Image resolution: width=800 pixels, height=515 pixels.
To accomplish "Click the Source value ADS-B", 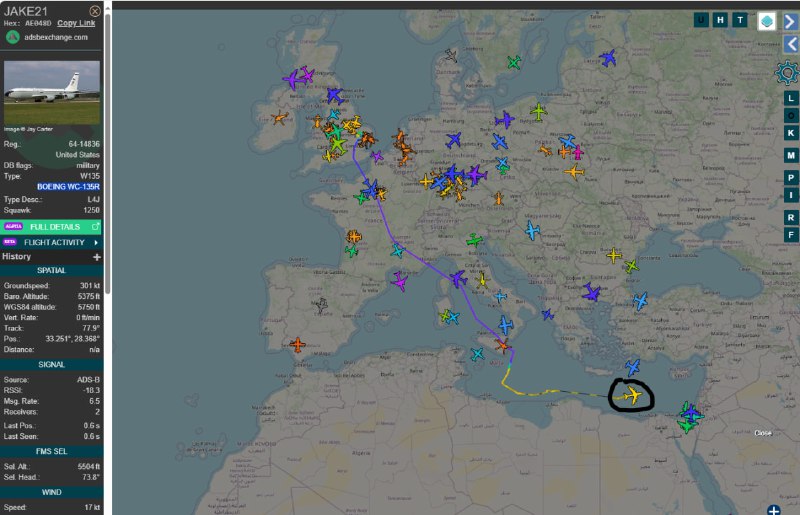I will [x=88, y=380].
